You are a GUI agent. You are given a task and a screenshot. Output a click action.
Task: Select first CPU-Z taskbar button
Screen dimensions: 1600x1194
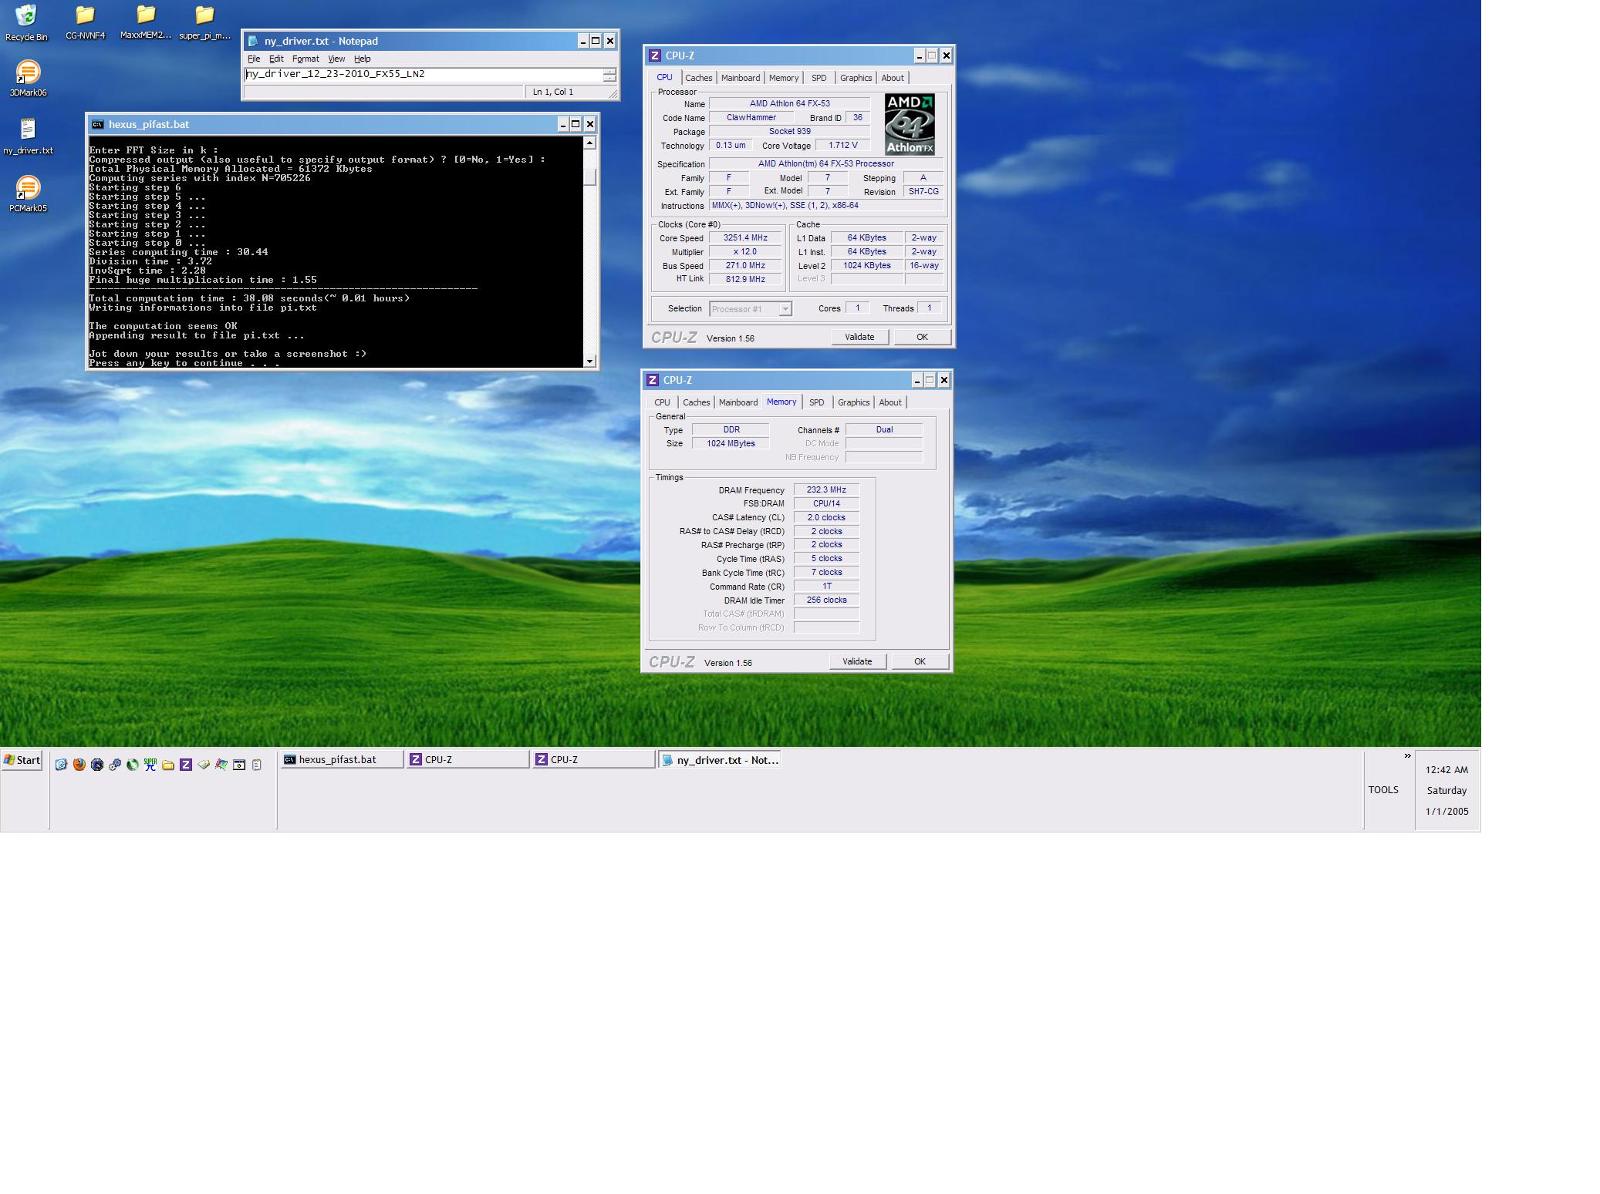click(x=467, y=760)
